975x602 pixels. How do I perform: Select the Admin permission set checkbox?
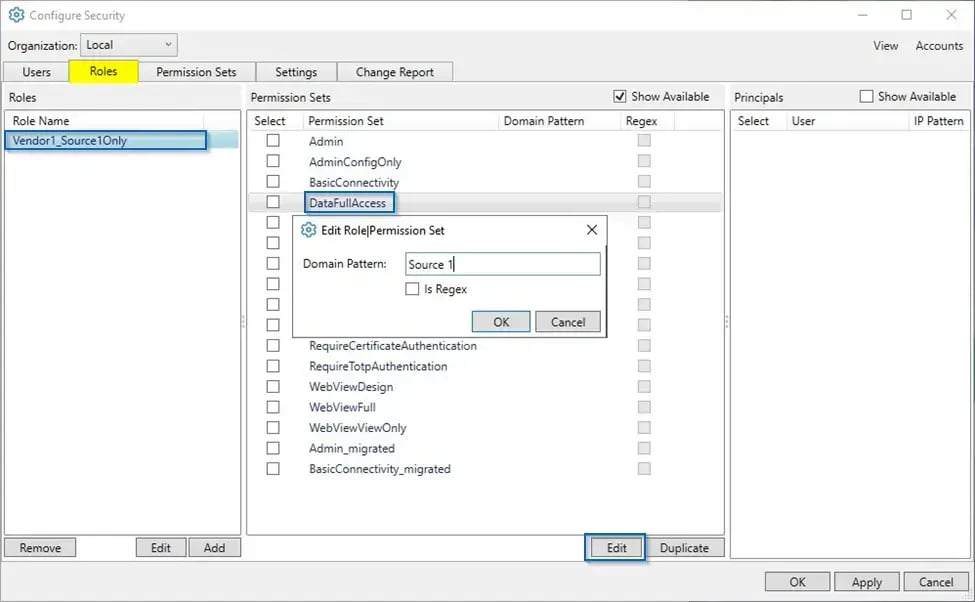point(273,141)
